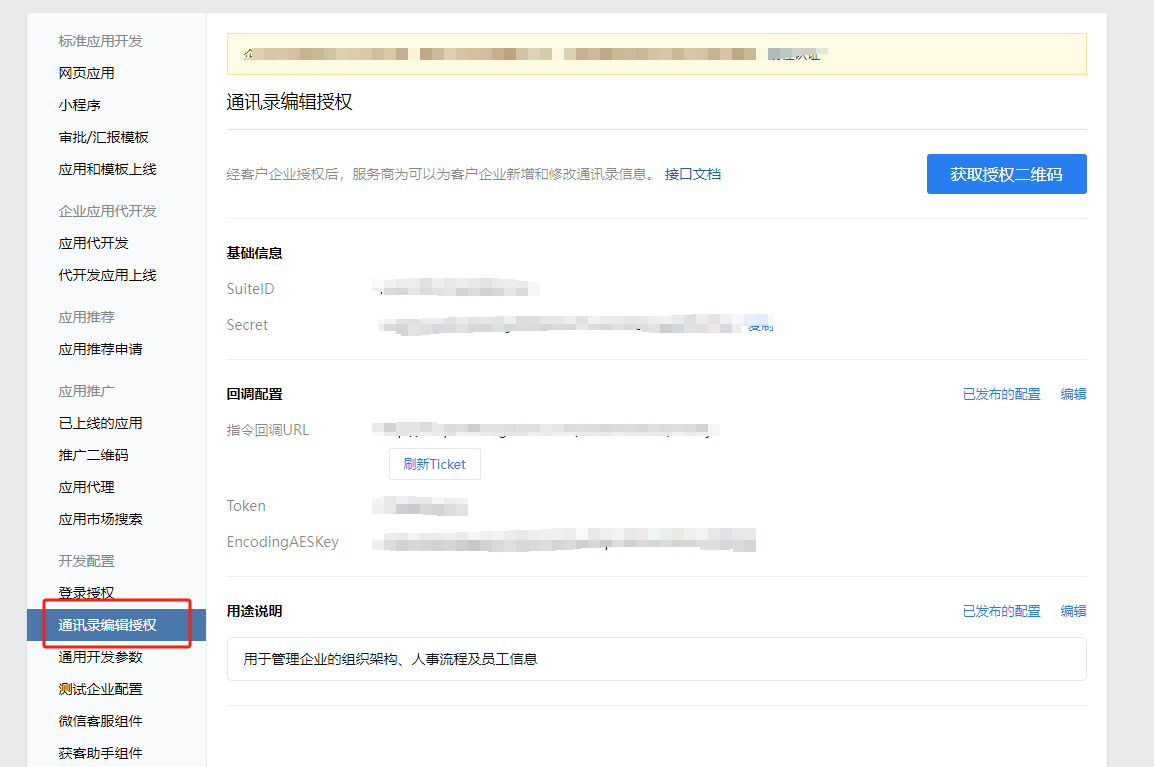Viewport: 1154px width, 767px height.
Task: Go to 测试企业配置
Action: coord(101,689)
